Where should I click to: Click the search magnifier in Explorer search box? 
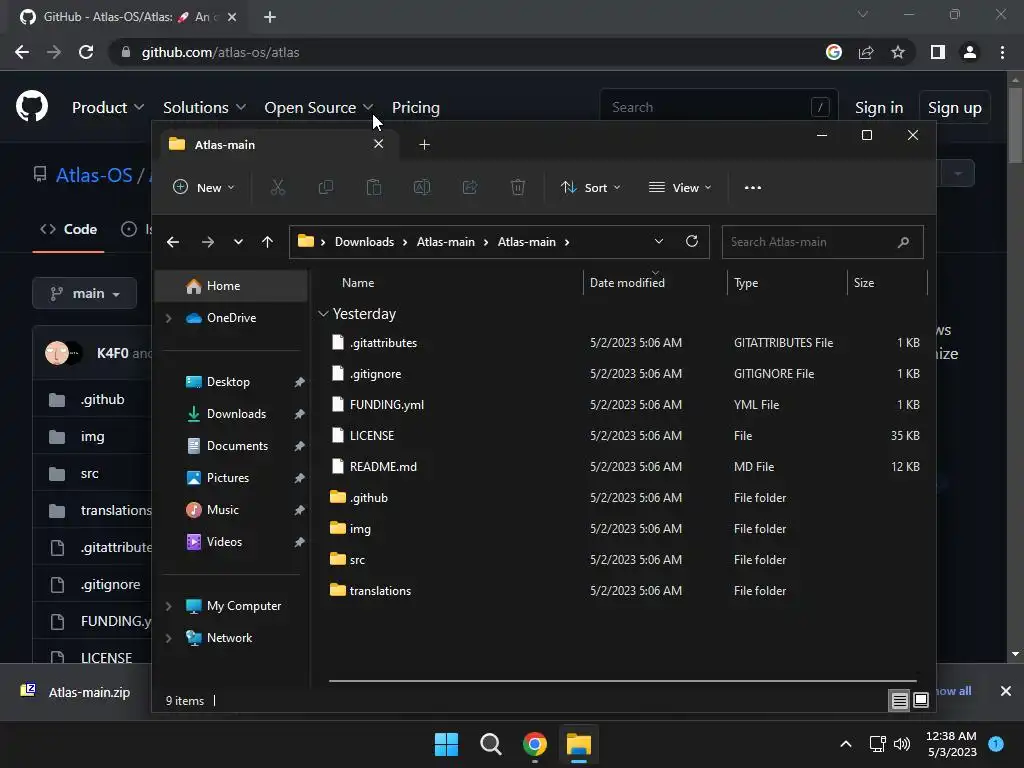click(903, 242)
